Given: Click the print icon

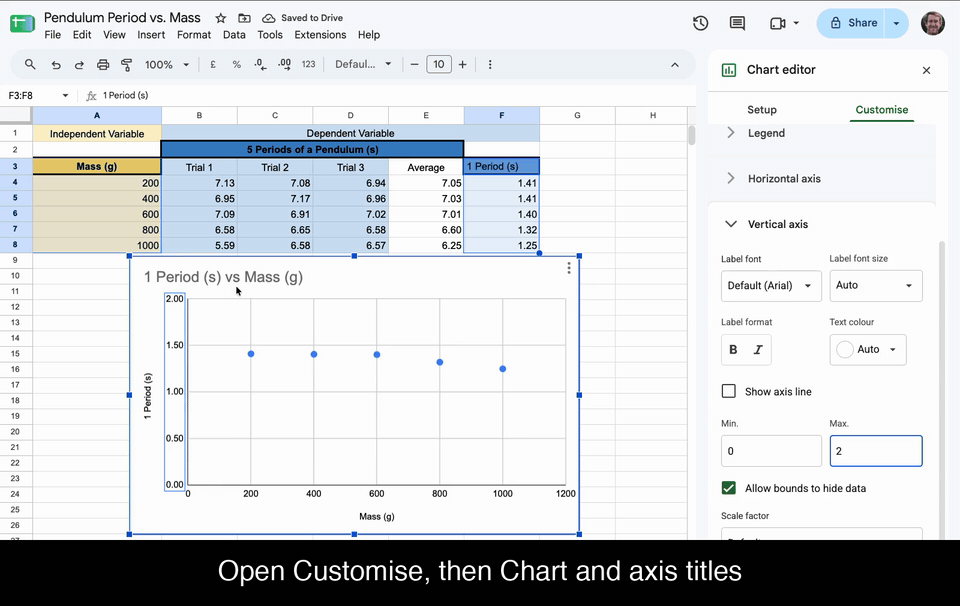Looking at the screenshot, I should tap(103, 65).
